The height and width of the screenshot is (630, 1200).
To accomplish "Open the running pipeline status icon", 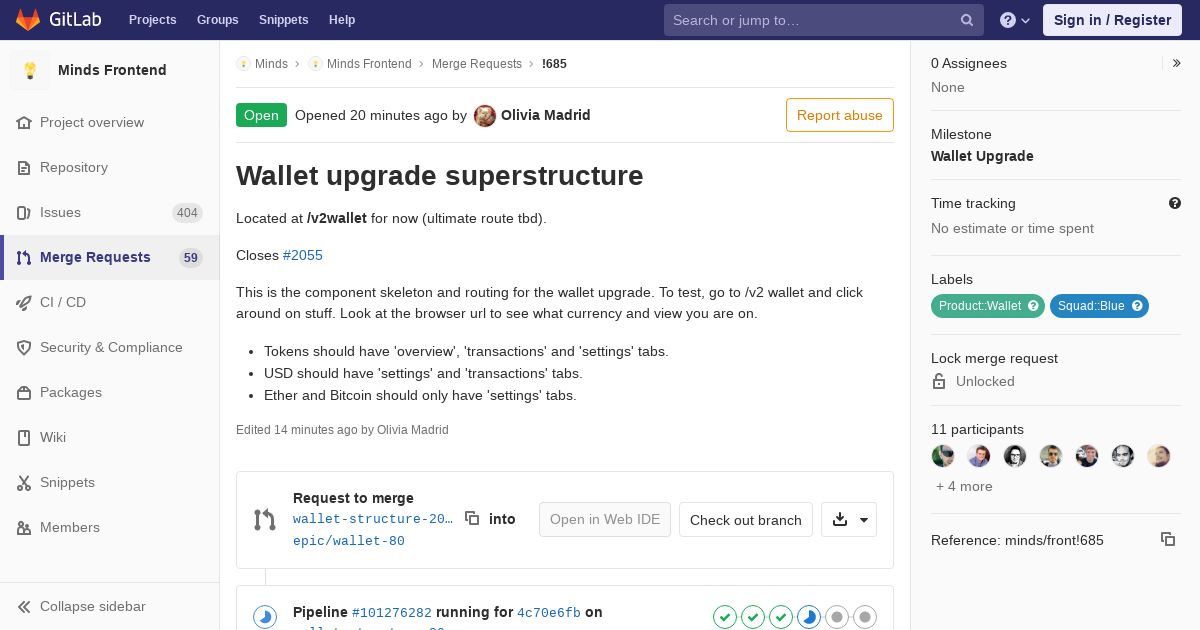I will click(x=264, y=617).
